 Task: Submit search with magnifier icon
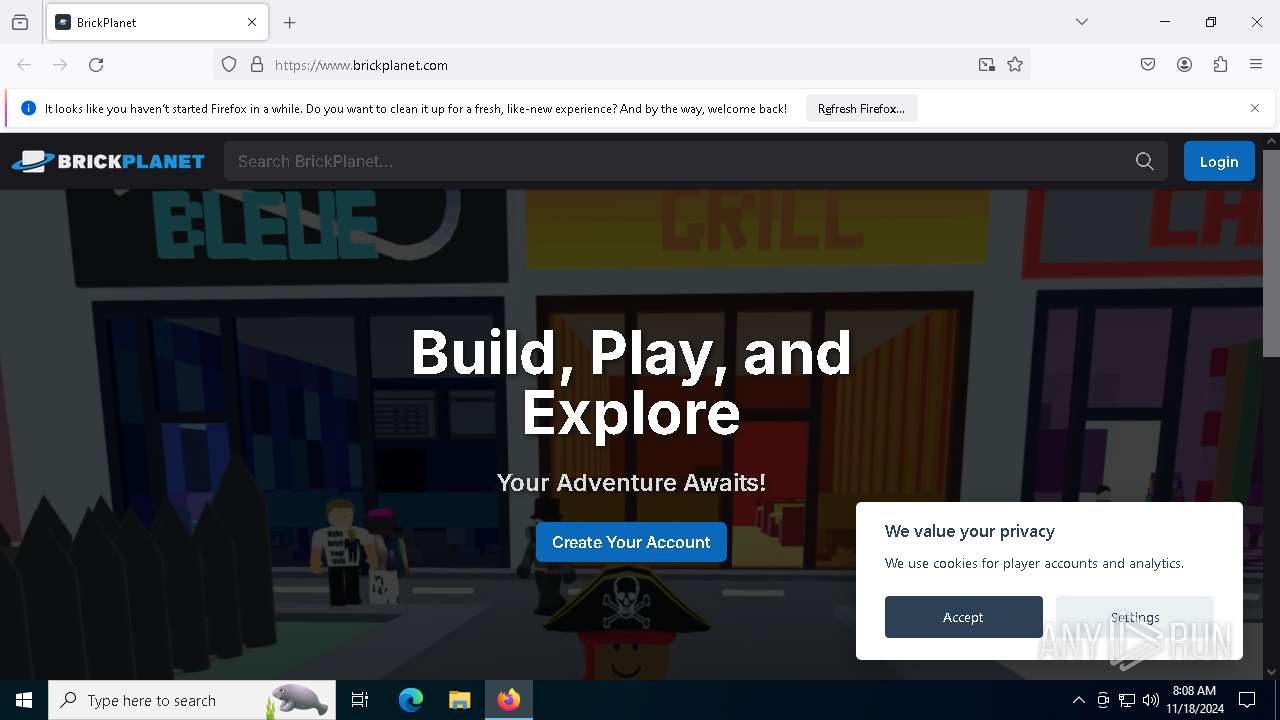click(1145, 161)
